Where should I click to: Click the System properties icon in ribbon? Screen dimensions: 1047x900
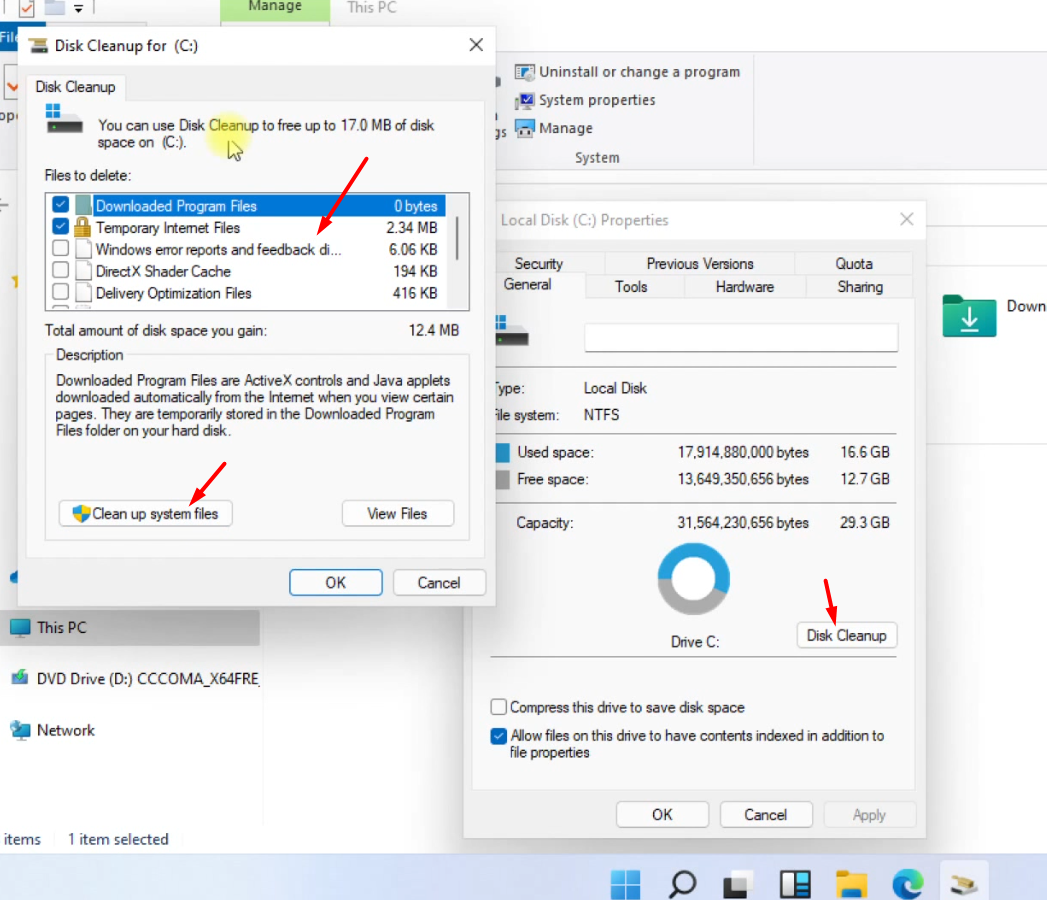click(x=524, y=100)
